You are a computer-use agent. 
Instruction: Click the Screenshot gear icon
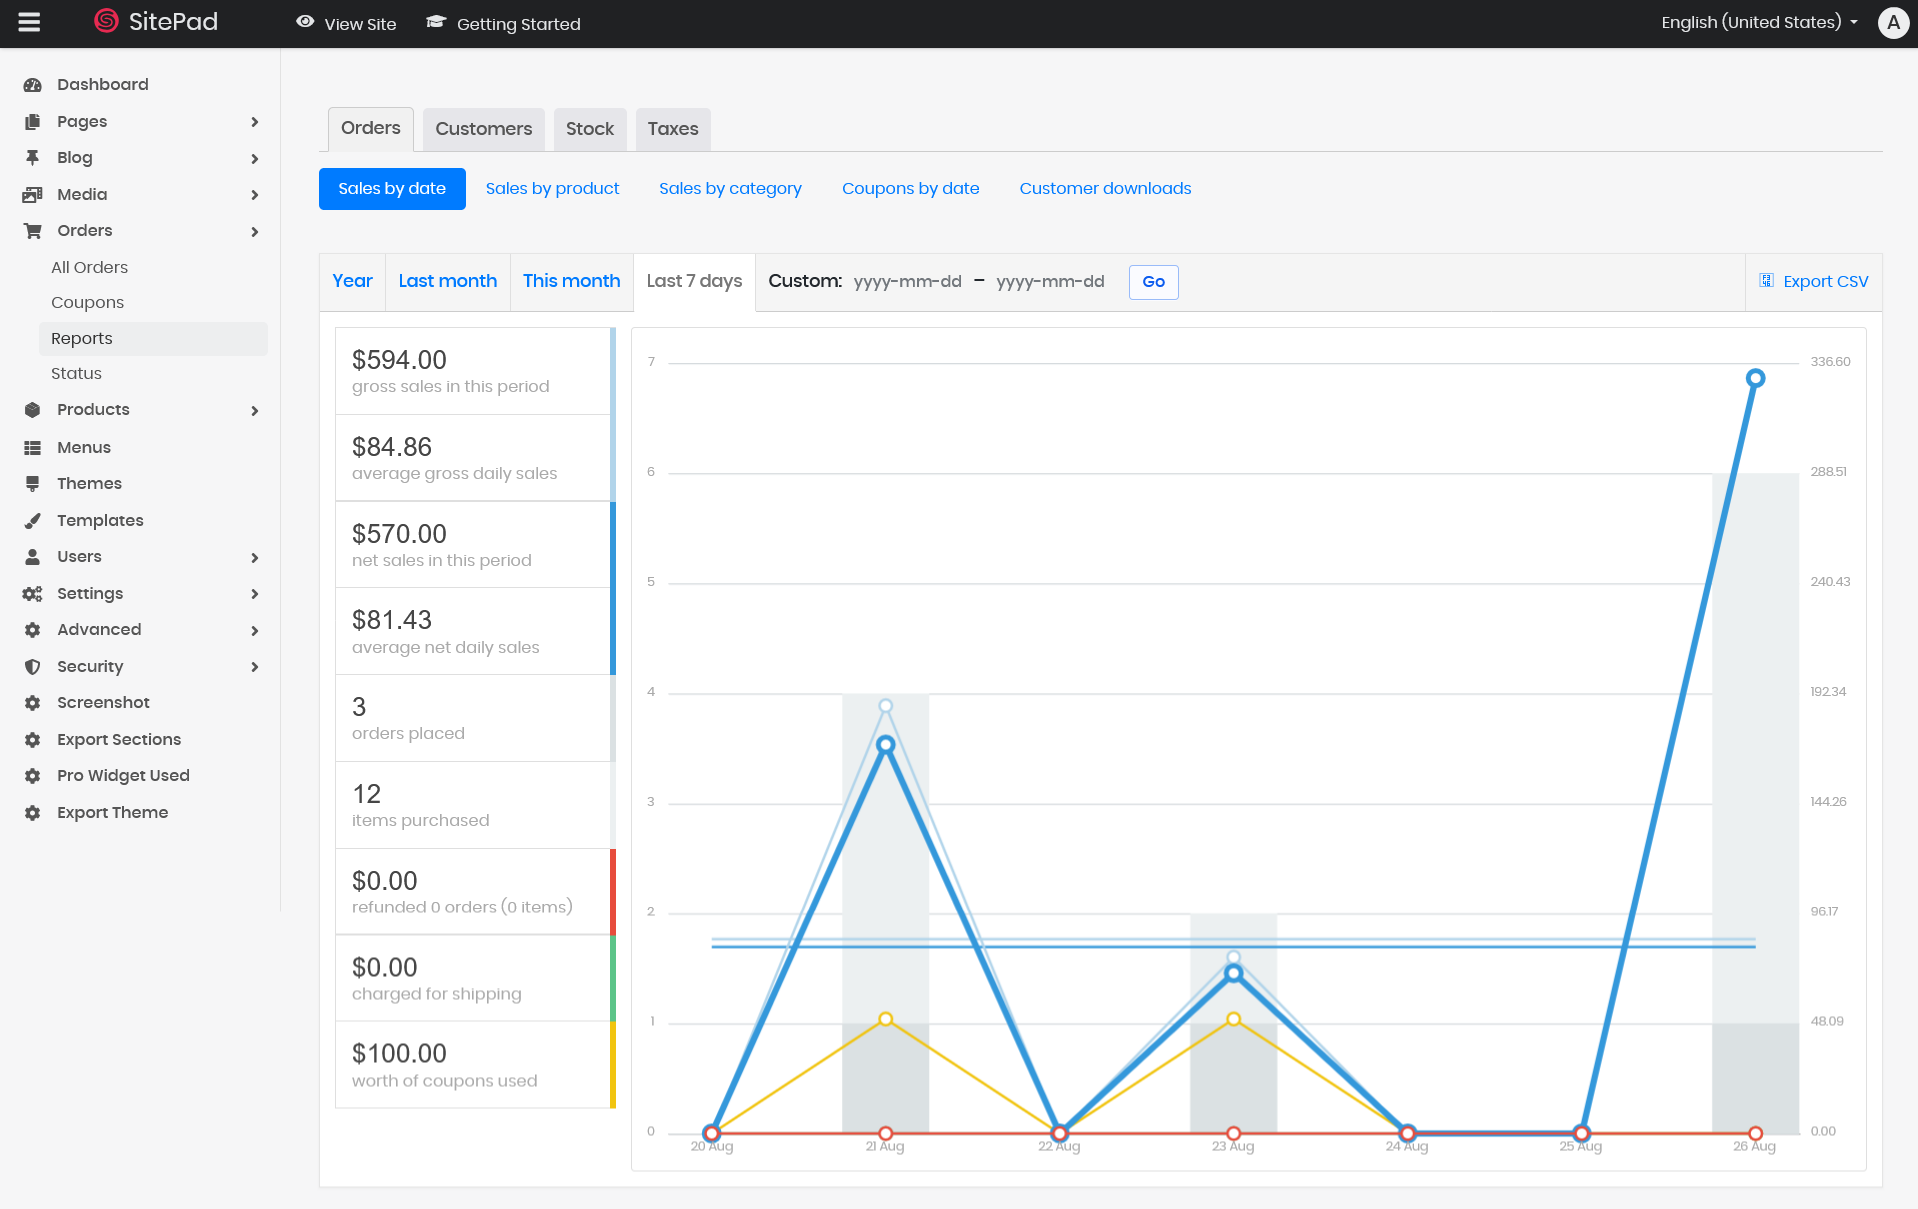[x=32, y=703]
